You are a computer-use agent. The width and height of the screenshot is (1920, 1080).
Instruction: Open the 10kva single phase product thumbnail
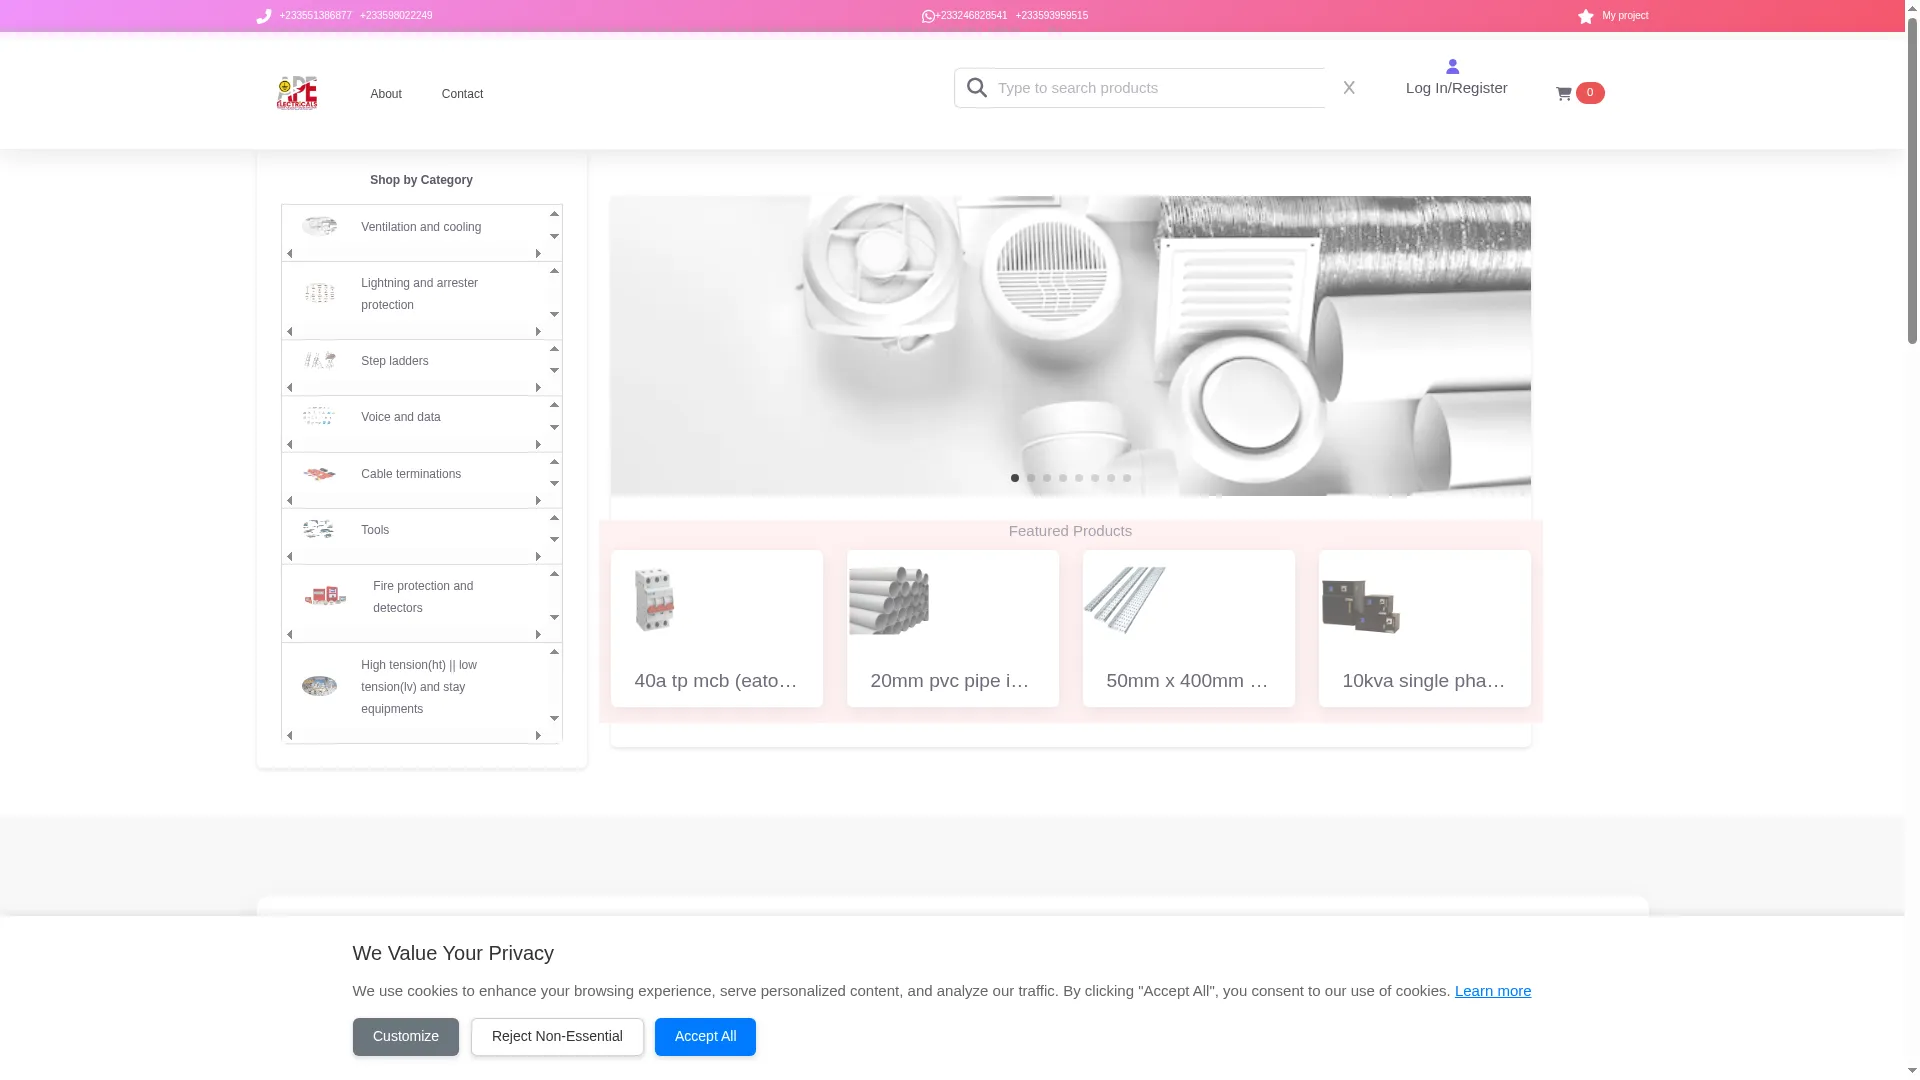tap(1361, 605)
